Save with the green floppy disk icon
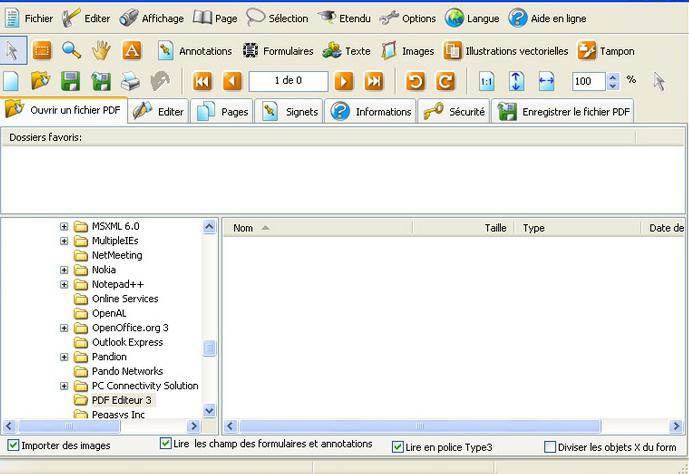 [70, 81]
